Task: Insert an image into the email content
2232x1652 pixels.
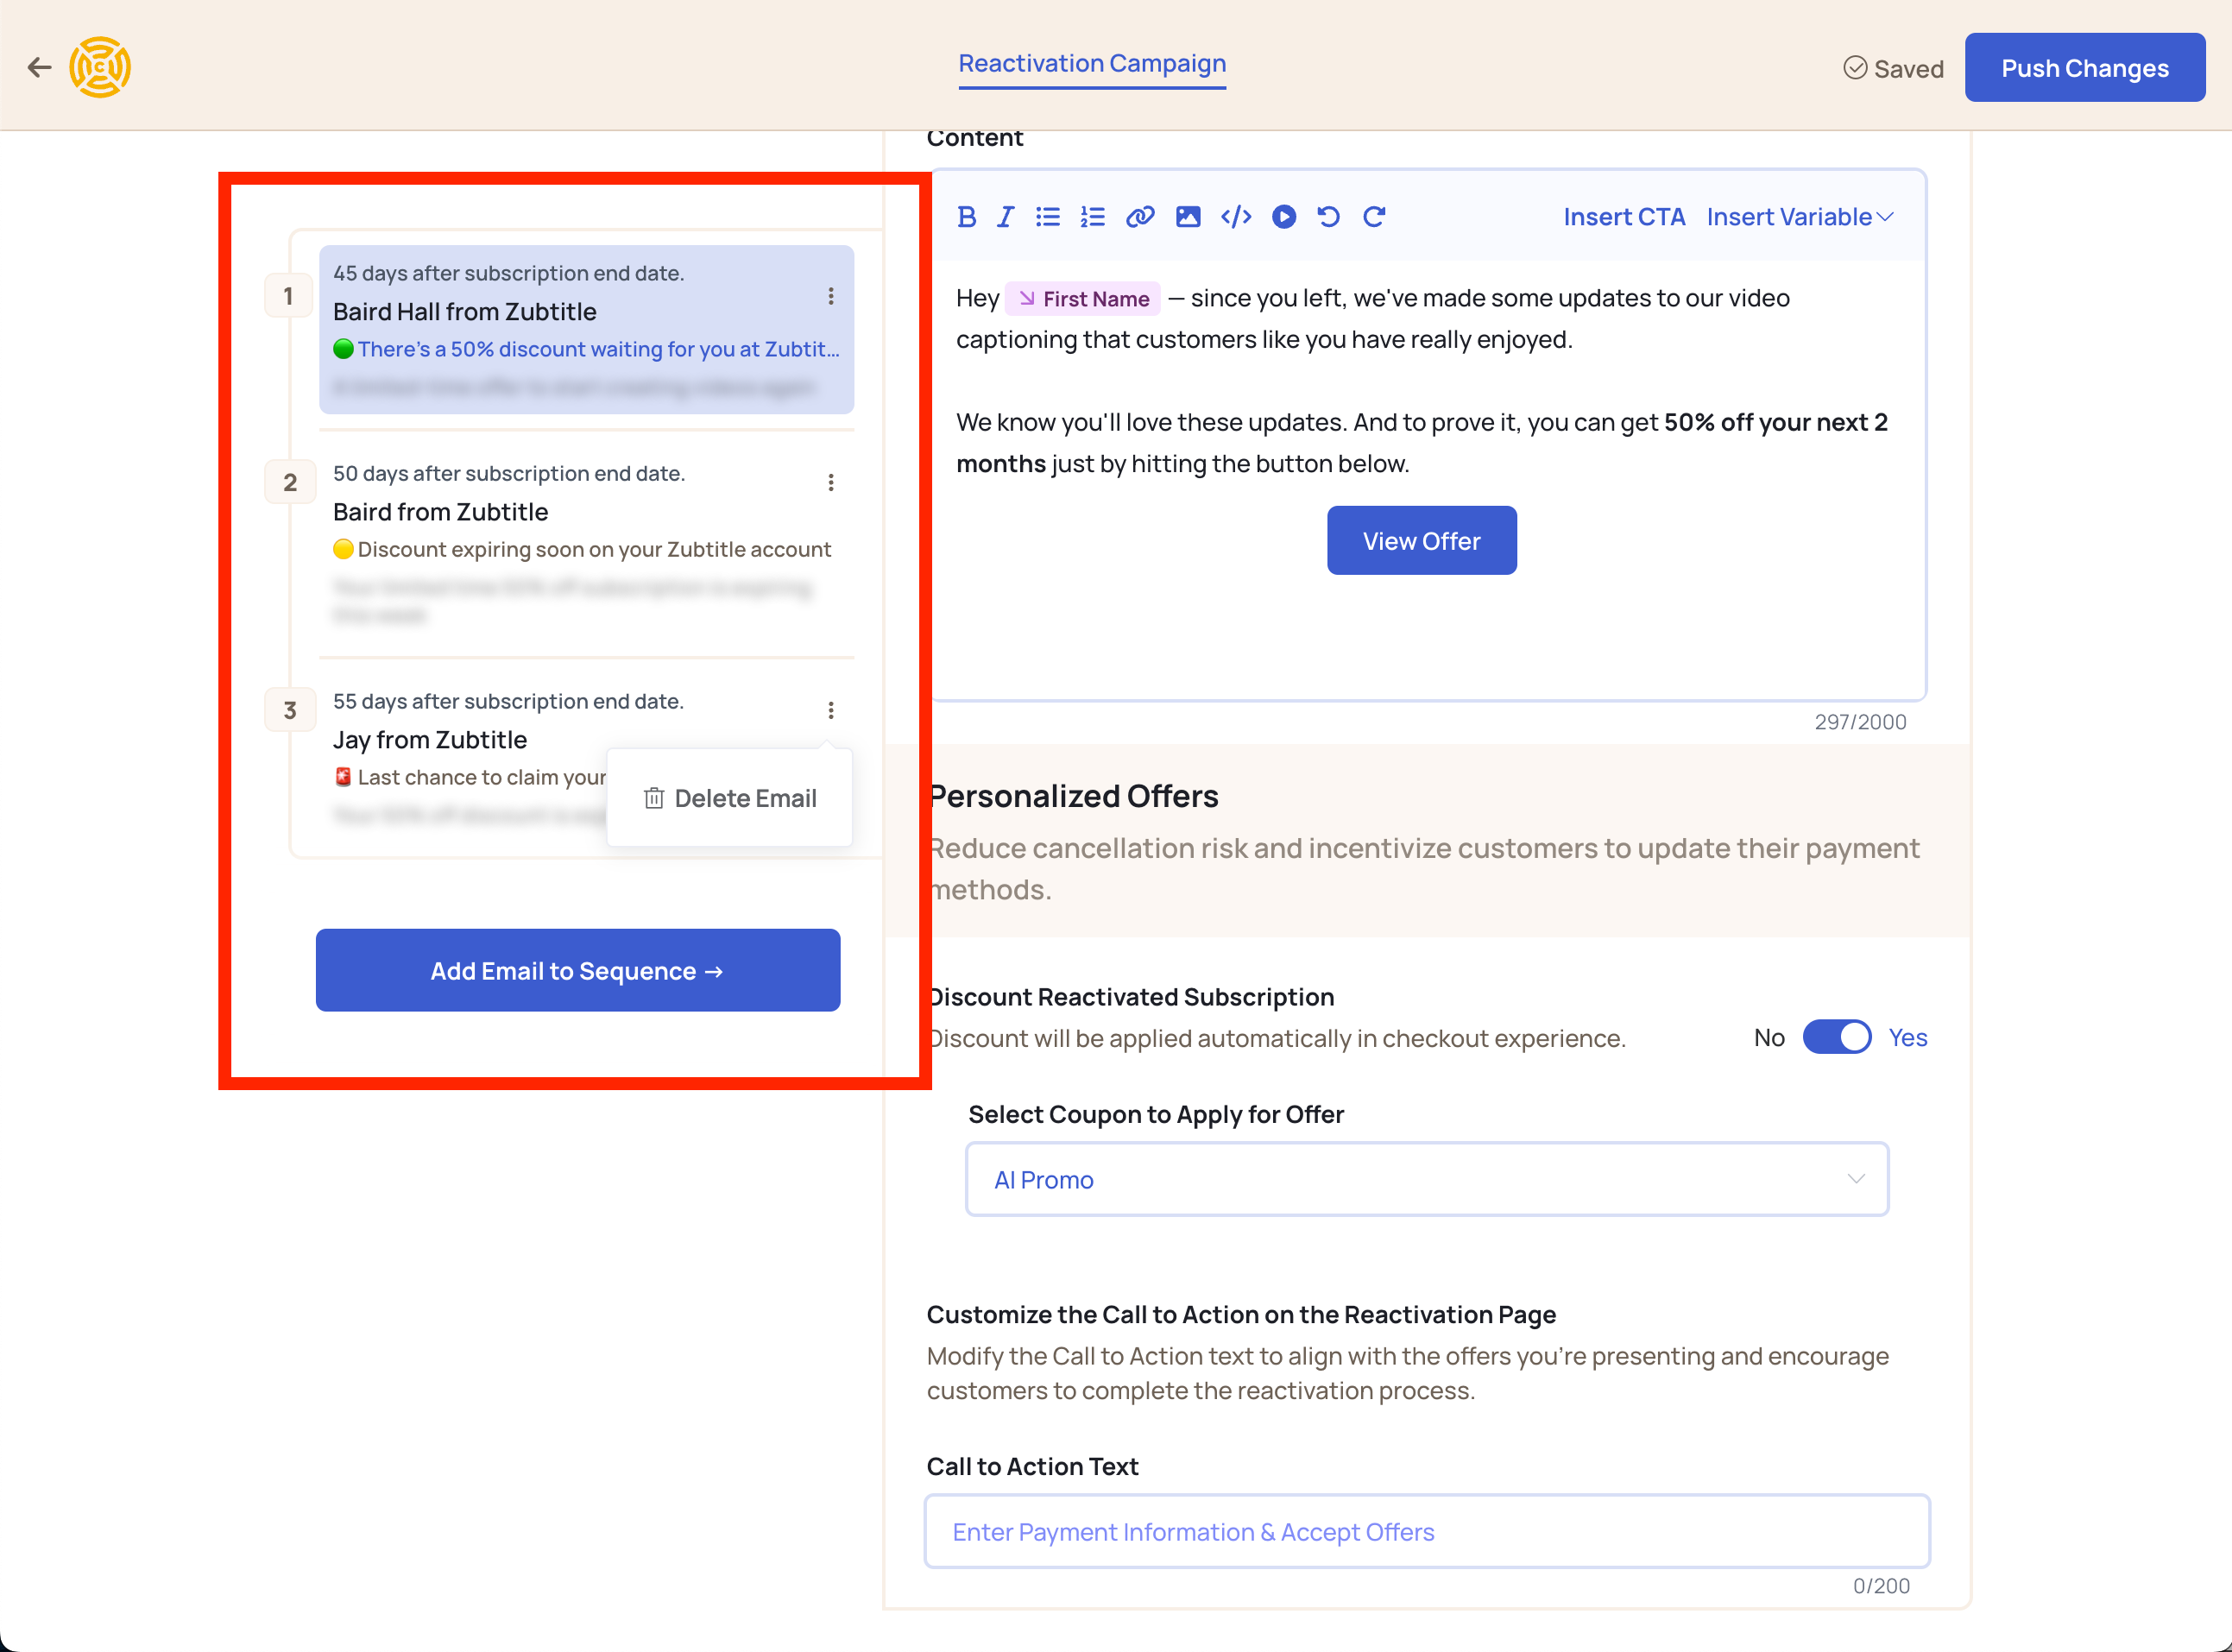Action: (x=1187, y=216)
